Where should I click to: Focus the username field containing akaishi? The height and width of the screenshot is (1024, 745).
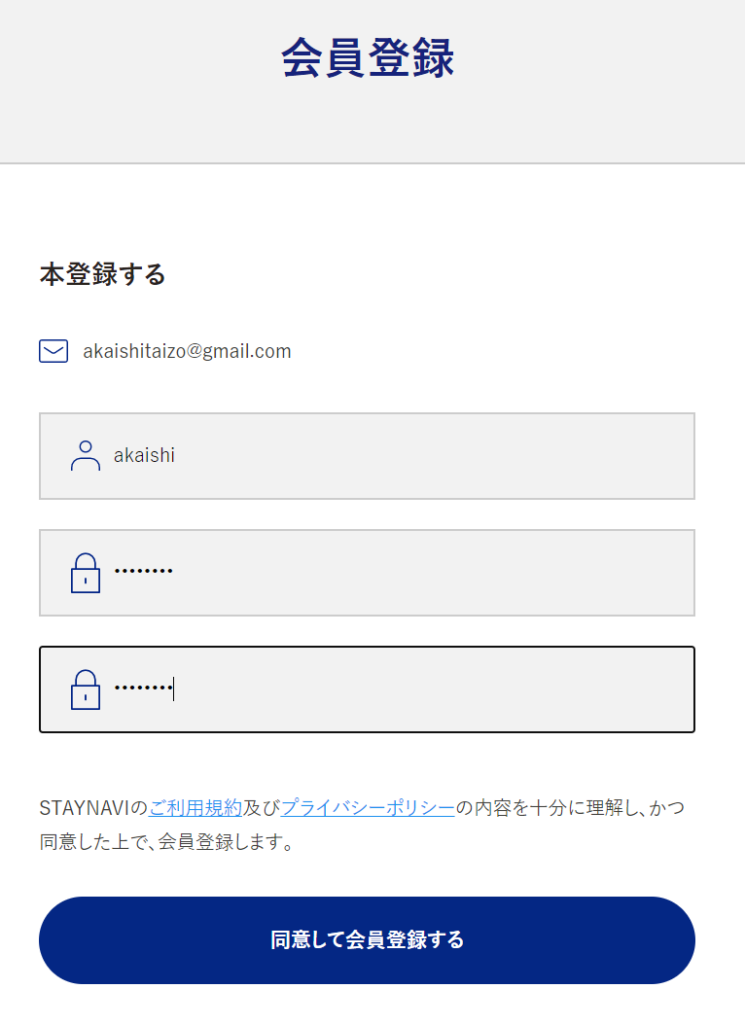(x=400, y=456)
